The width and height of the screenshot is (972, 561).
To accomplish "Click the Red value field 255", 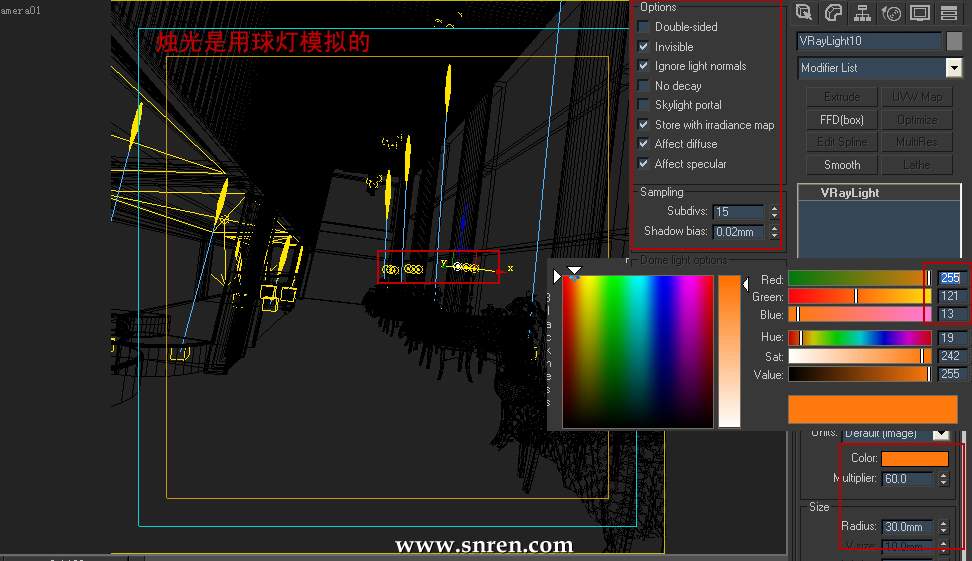I will (x=952, y=278).
